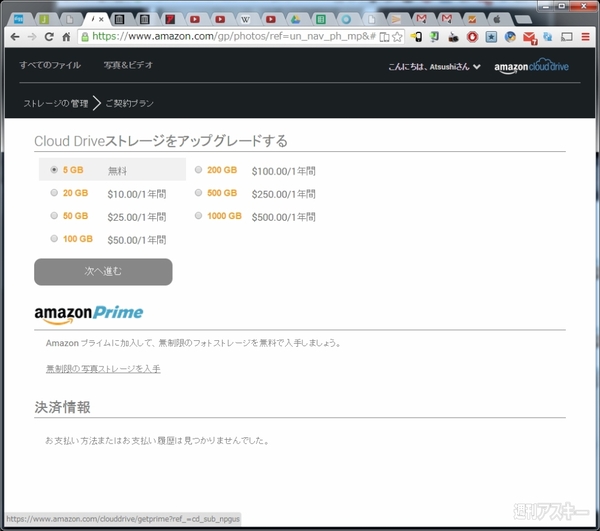600x531 pixels.
Task: Go back using the browser back arrow
Action: click(15, 37)
